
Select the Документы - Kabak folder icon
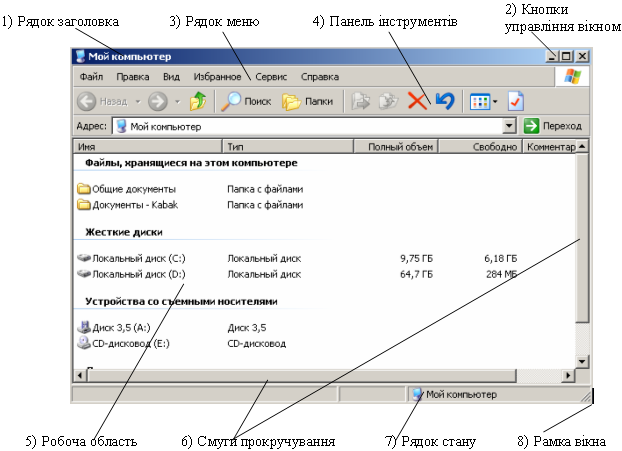coord(83,204)
